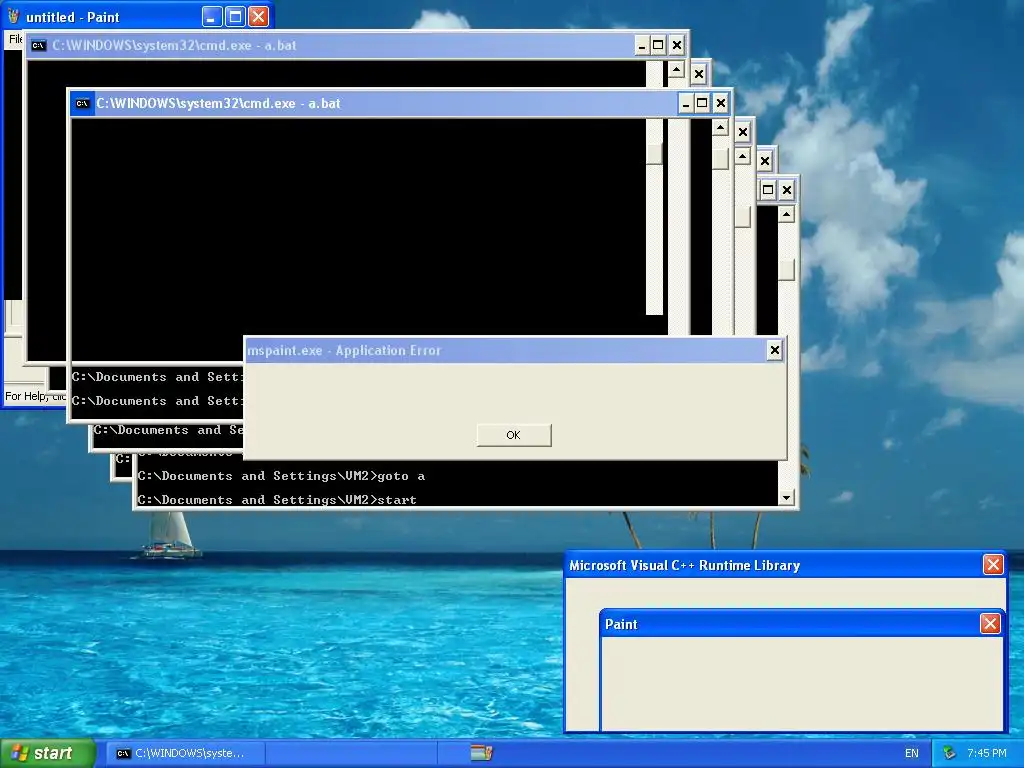The width and height of the screenshot is (1024, 768).
Task: Maximize the cmd window showing 'goto a'
Action: pos(768,190)
